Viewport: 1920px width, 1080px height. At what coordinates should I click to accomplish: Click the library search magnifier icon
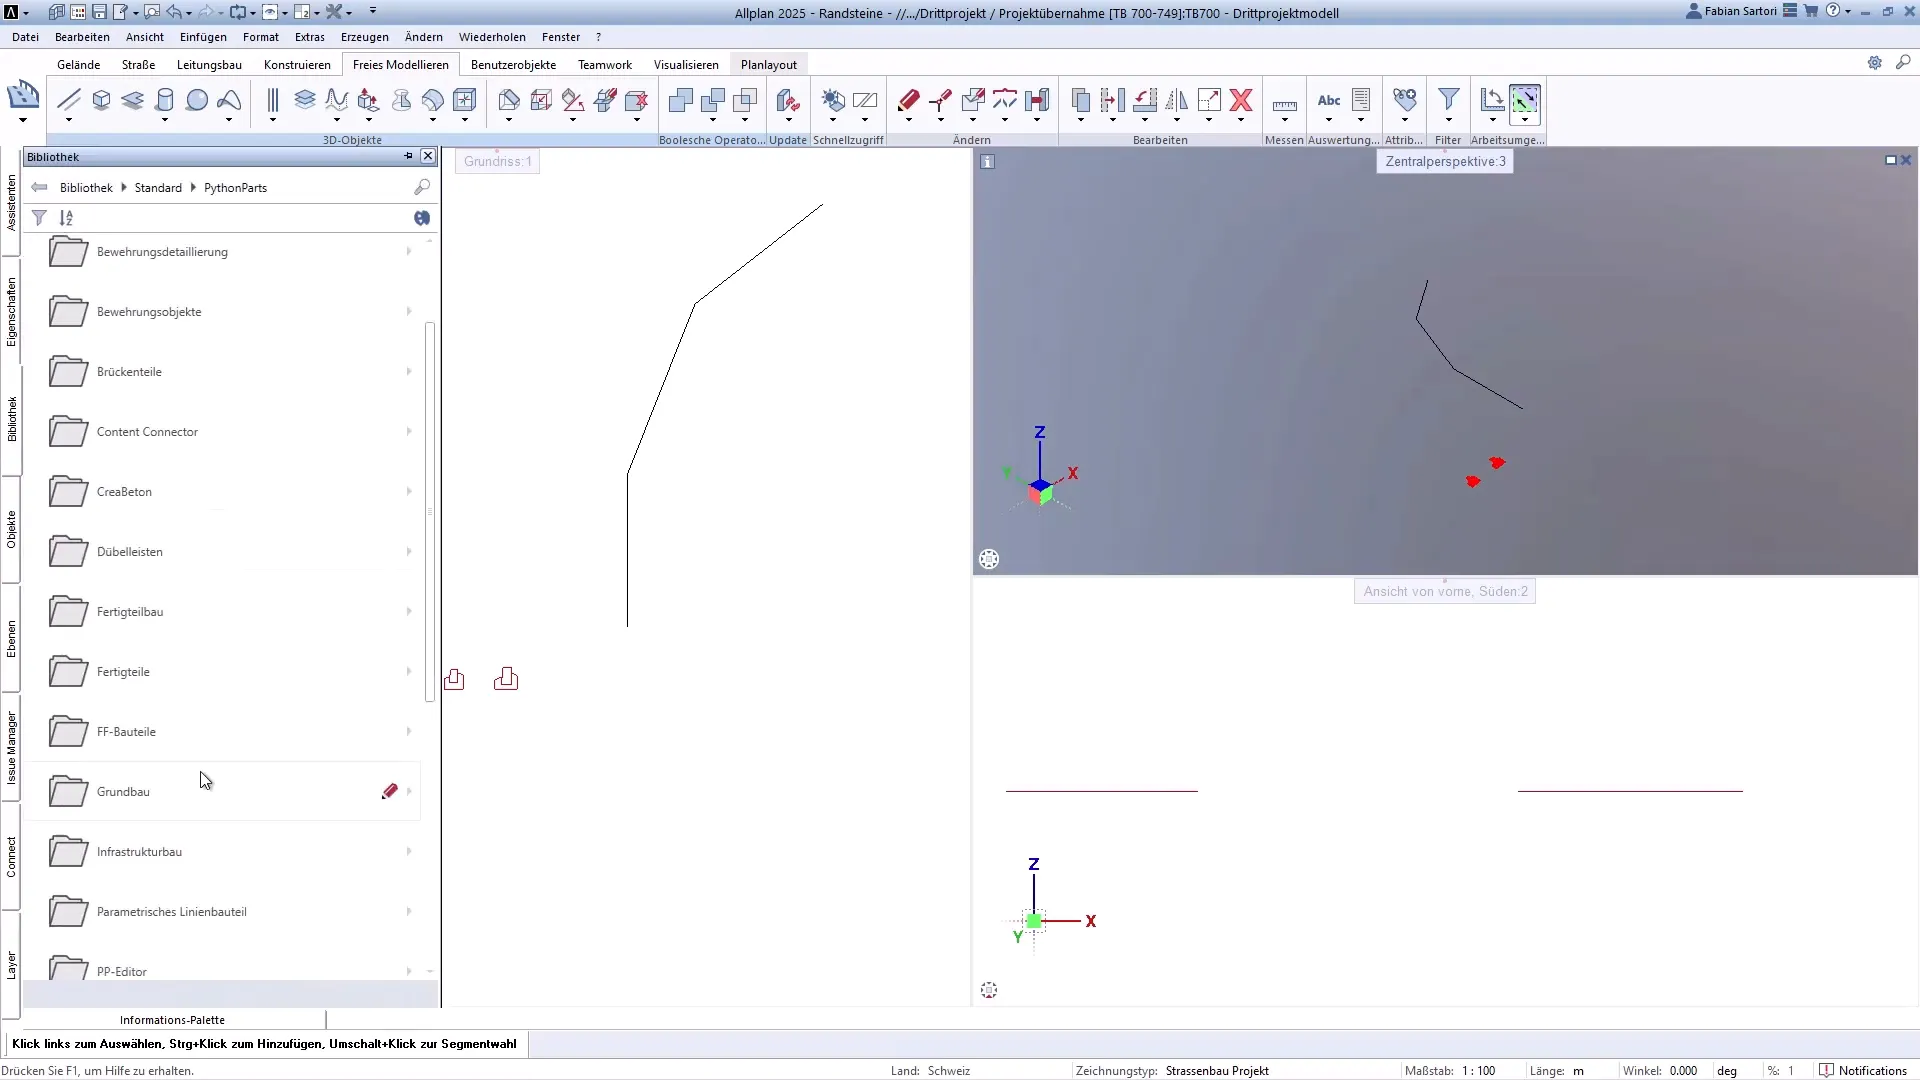click(x=422, y=187)
